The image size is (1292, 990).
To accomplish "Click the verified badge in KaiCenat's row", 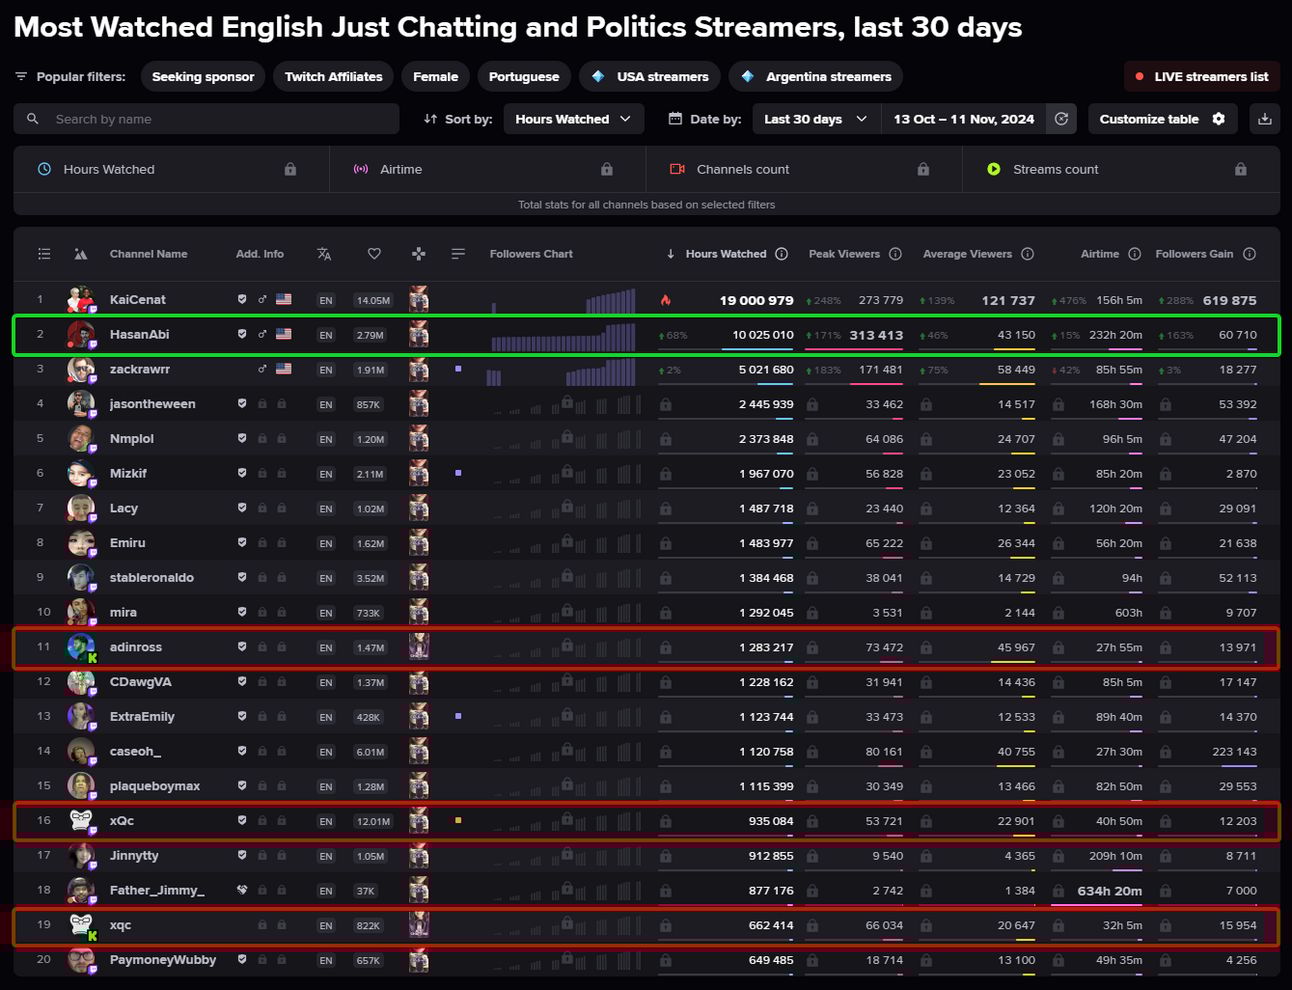I will [x=242, y=299].
